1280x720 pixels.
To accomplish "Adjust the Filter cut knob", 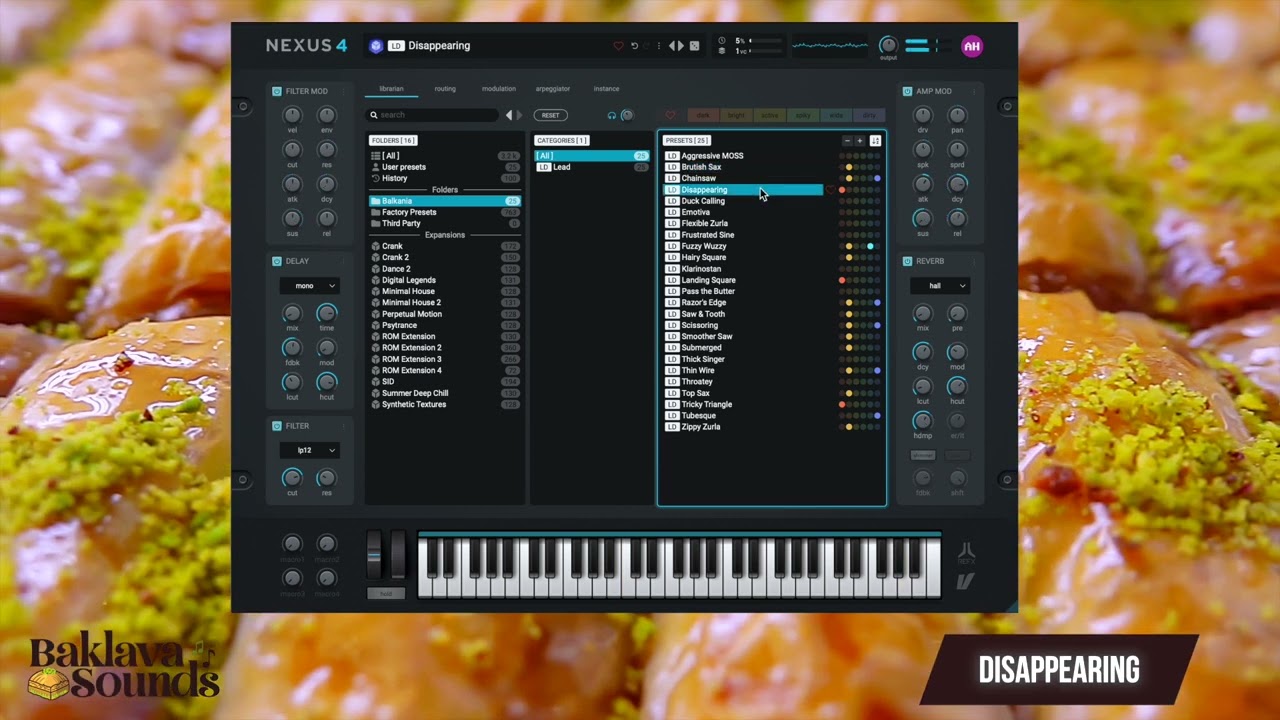I will pos(292,477).
